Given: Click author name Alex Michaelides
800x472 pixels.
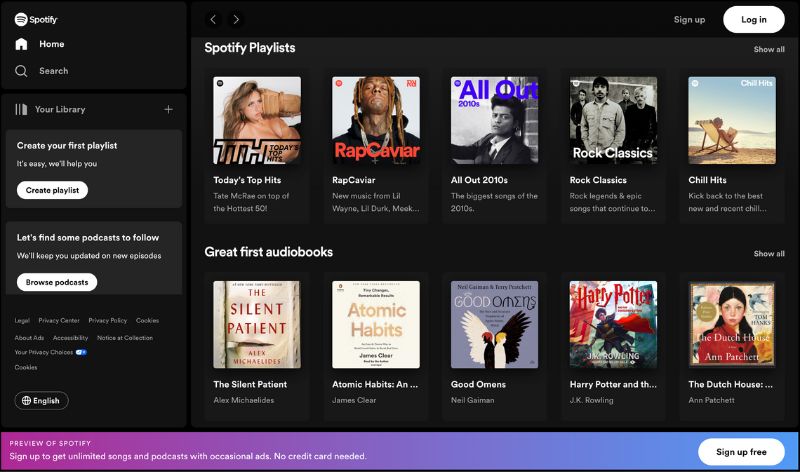Looking at the screenshot, I should click(x=243, y=401).
